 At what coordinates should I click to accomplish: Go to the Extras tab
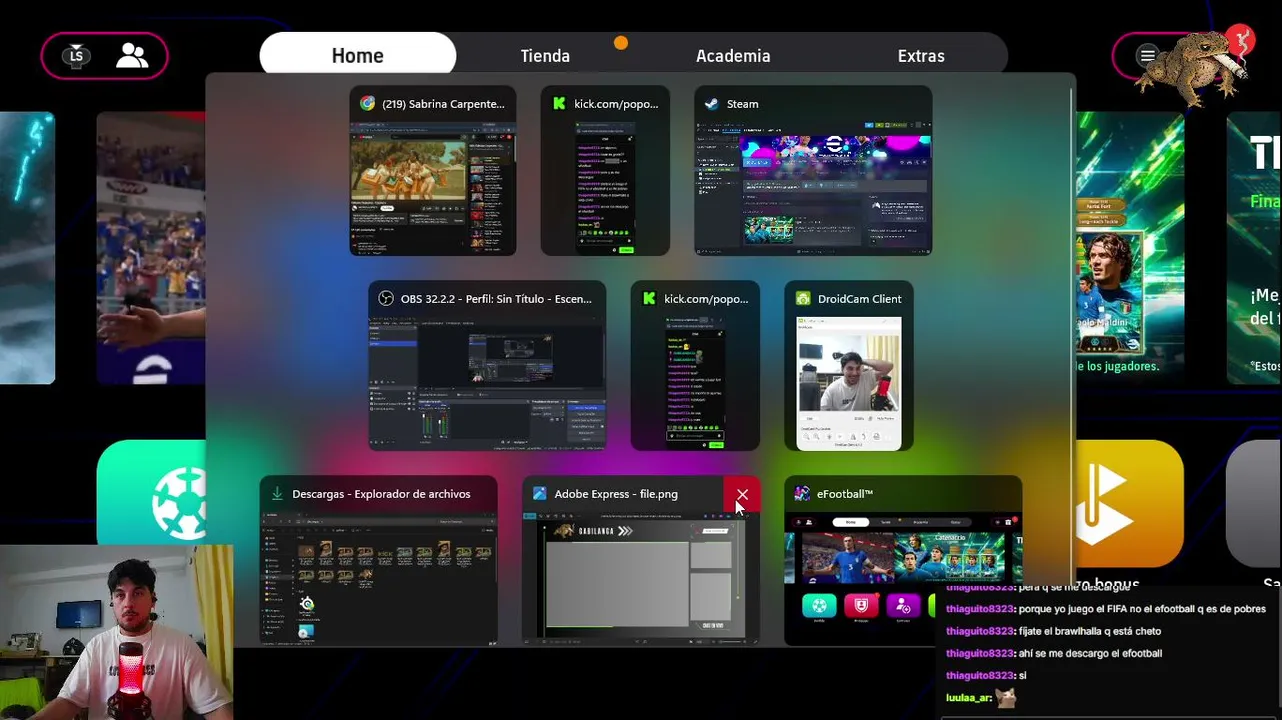921,56
